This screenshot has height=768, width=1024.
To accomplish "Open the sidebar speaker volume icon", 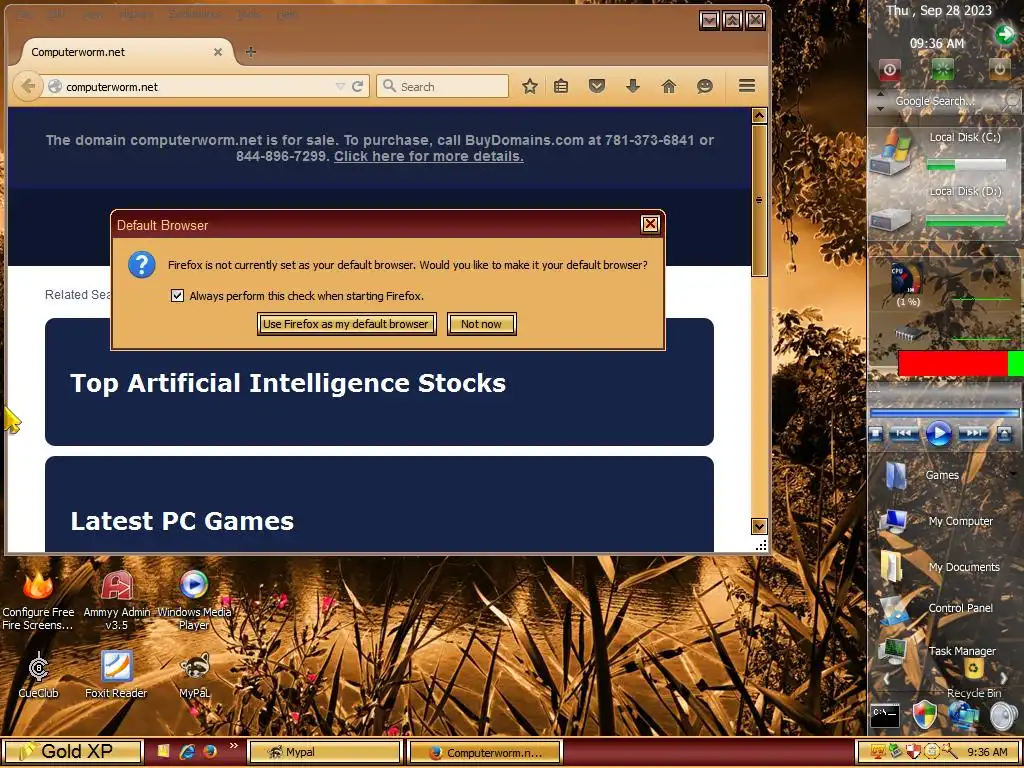I will 1004,716.
